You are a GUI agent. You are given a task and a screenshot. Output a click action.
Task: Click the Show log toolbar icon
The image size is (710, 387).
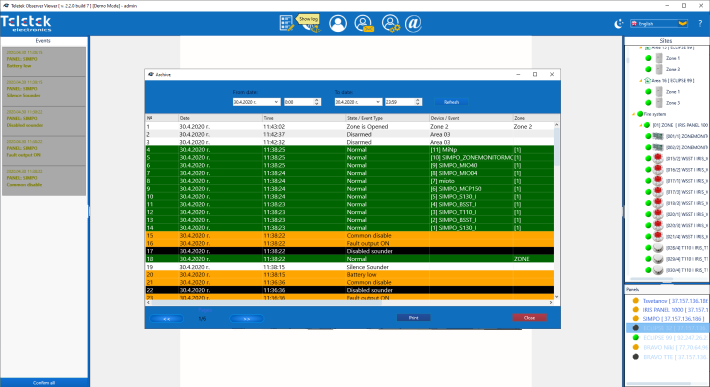click(x=312, y=26)
